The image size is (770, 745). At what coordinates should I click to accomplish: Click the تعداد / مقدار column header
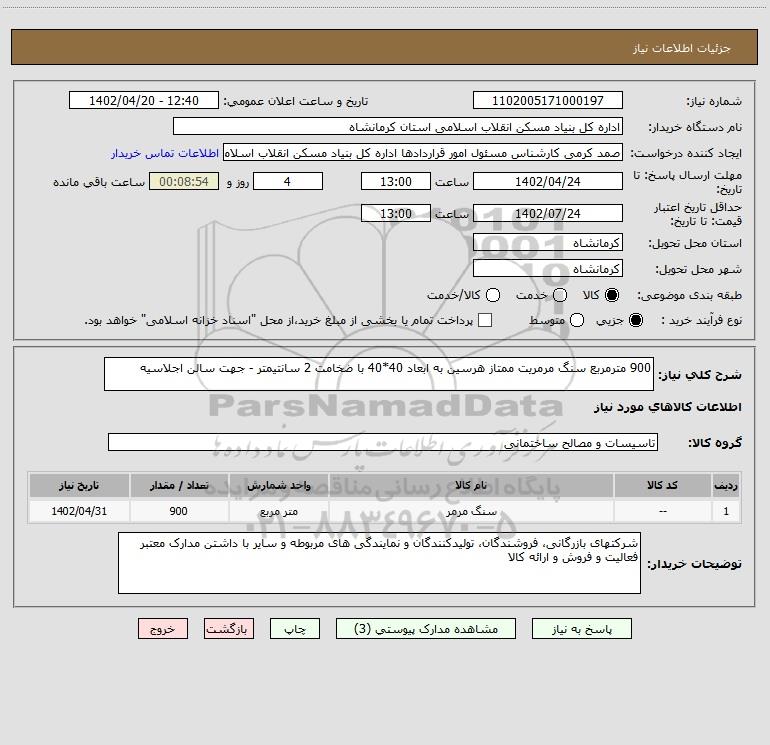[x=179, y=485]
